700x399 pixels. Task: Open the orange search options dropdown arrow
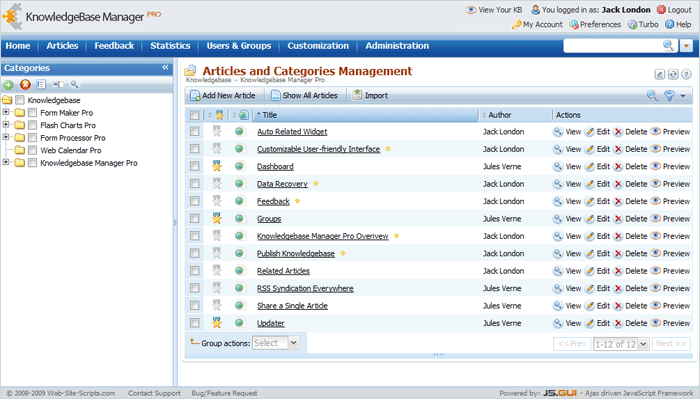(x=686, y=46)
